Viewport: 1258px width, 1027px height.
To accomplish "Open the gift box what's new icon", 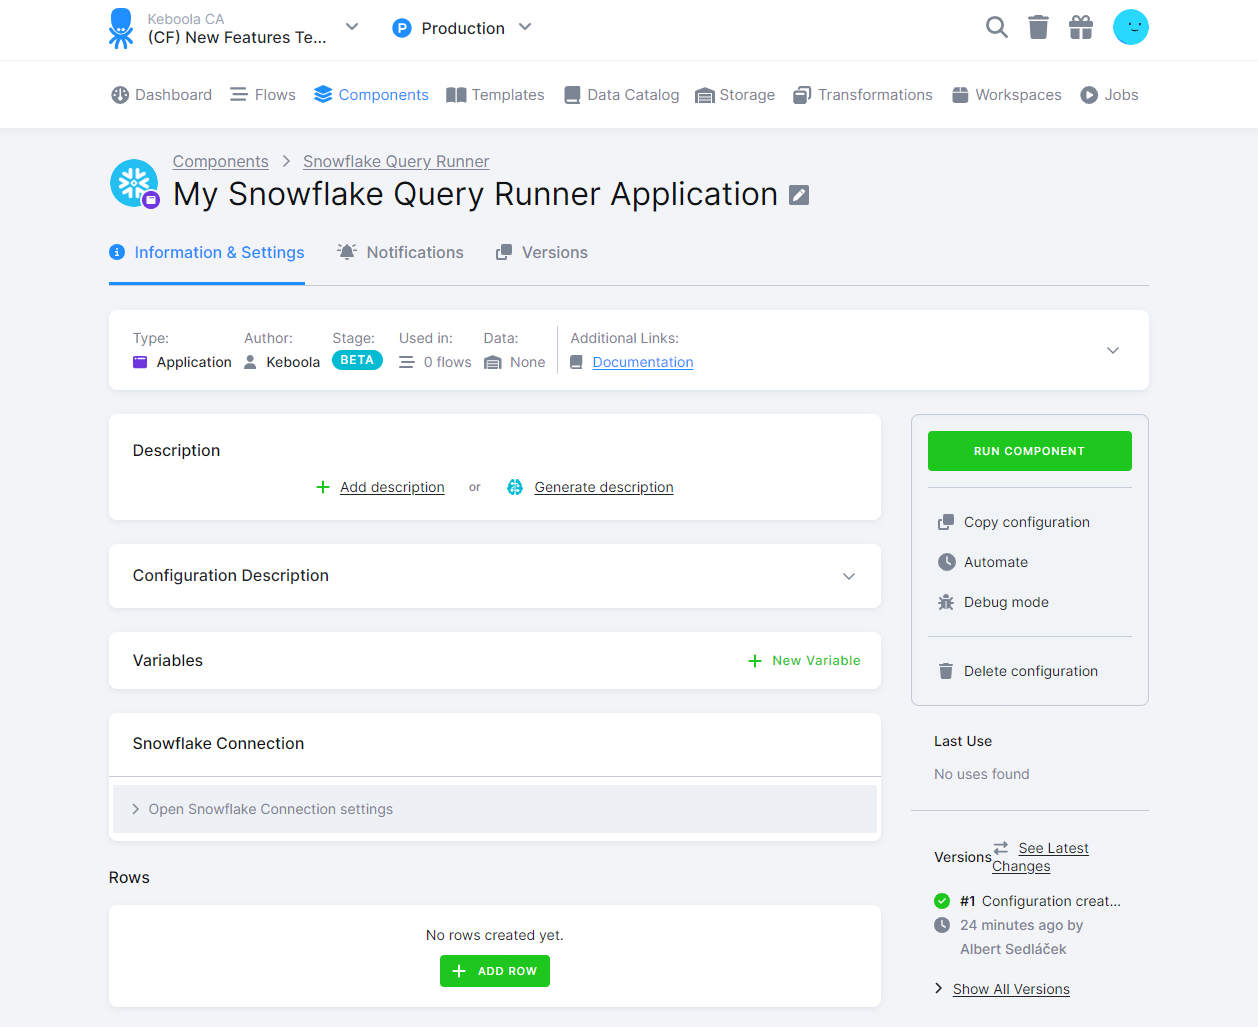I will tap(1081, 27).
